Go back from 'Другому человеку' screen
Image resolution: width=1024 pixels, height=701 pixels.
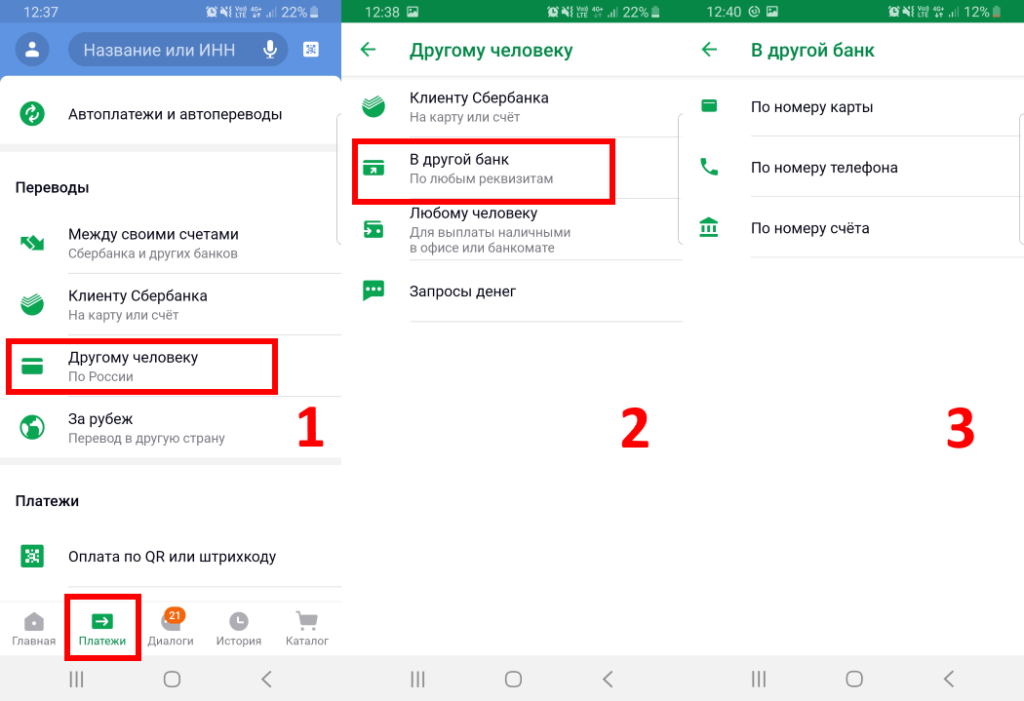(368, 50)
